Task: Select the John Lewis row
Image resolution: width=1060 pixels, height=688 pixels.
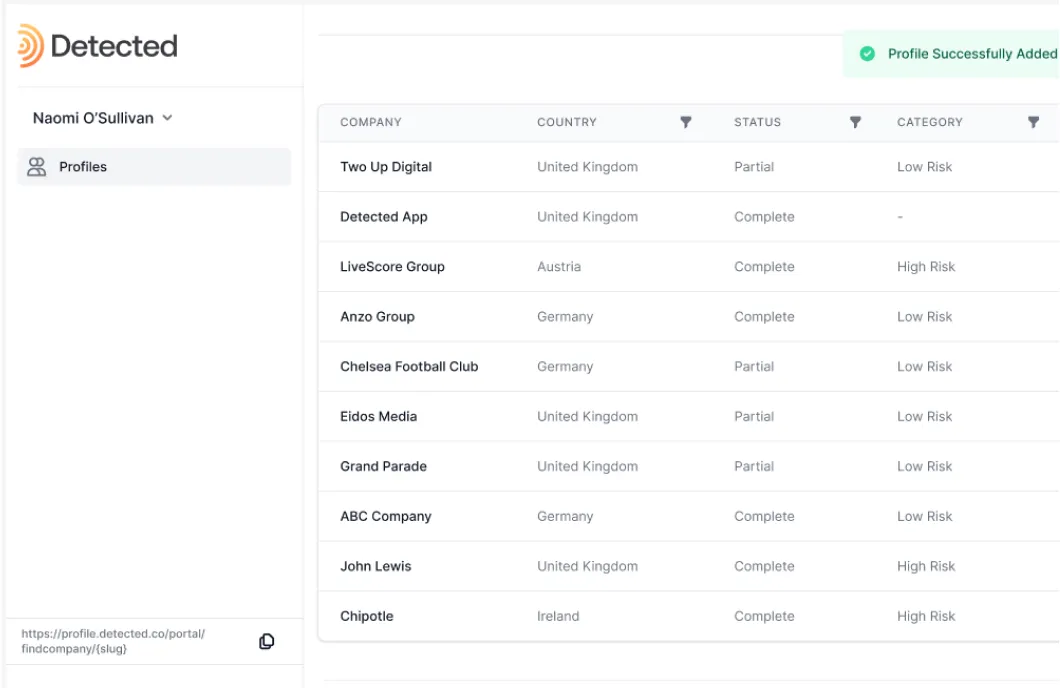Action: point(689,566)
